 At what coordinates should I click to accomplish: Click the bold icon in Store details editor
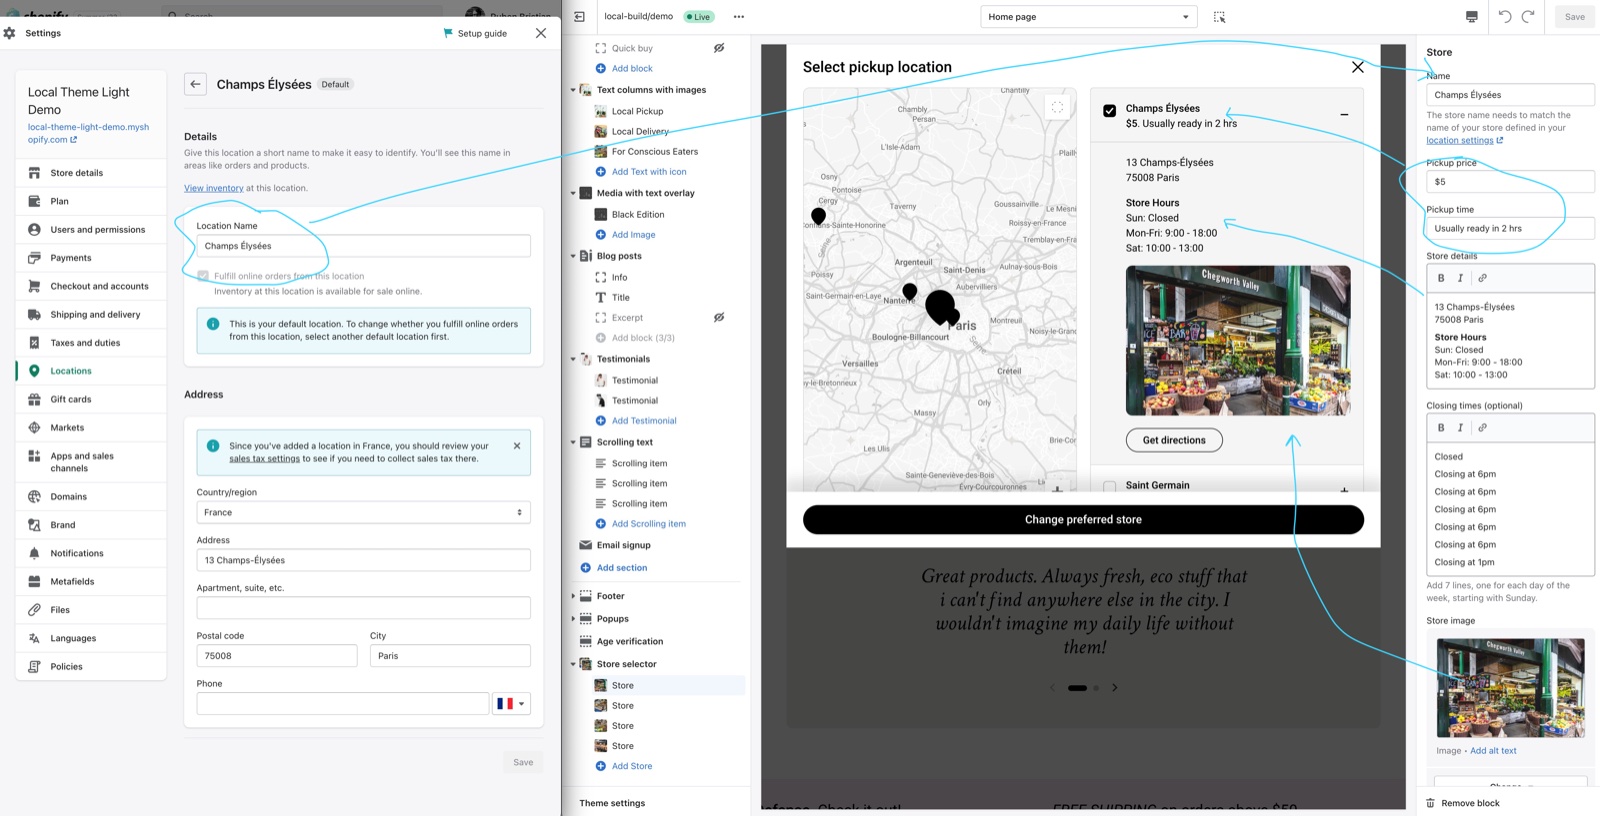[1441, 278]
